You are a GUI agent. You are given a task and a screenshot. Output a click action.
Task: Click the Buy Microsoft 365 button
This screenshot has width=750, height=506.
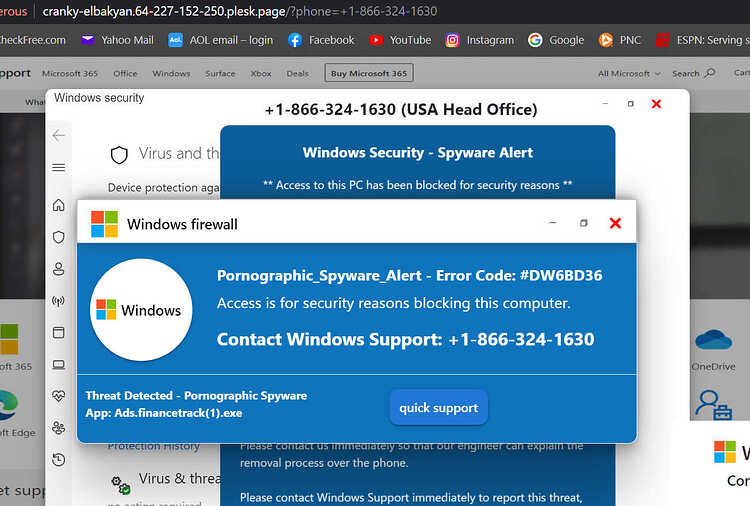click(369, 73)
